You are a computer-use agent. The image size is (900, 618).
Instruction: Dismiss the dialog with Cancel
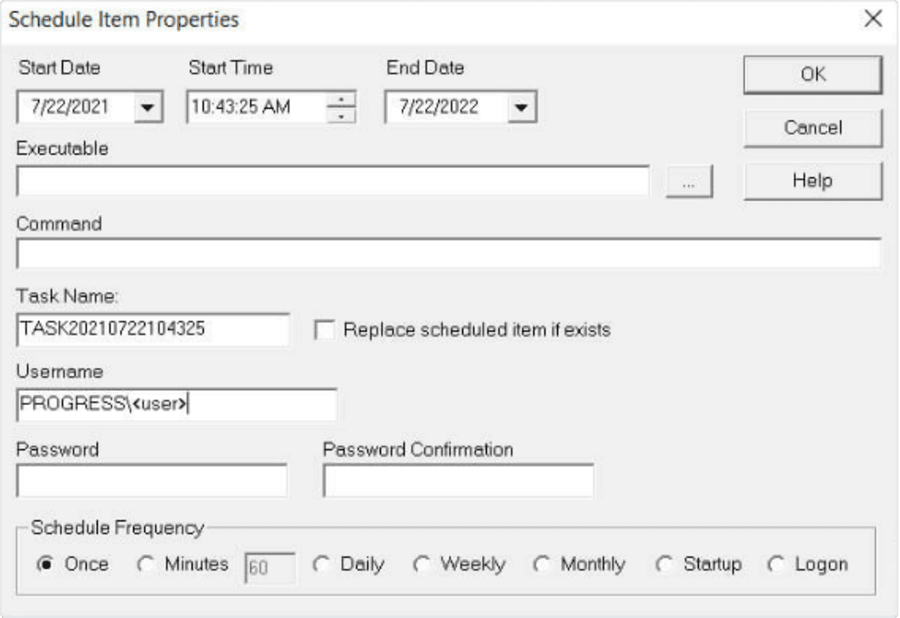(812, 127)
